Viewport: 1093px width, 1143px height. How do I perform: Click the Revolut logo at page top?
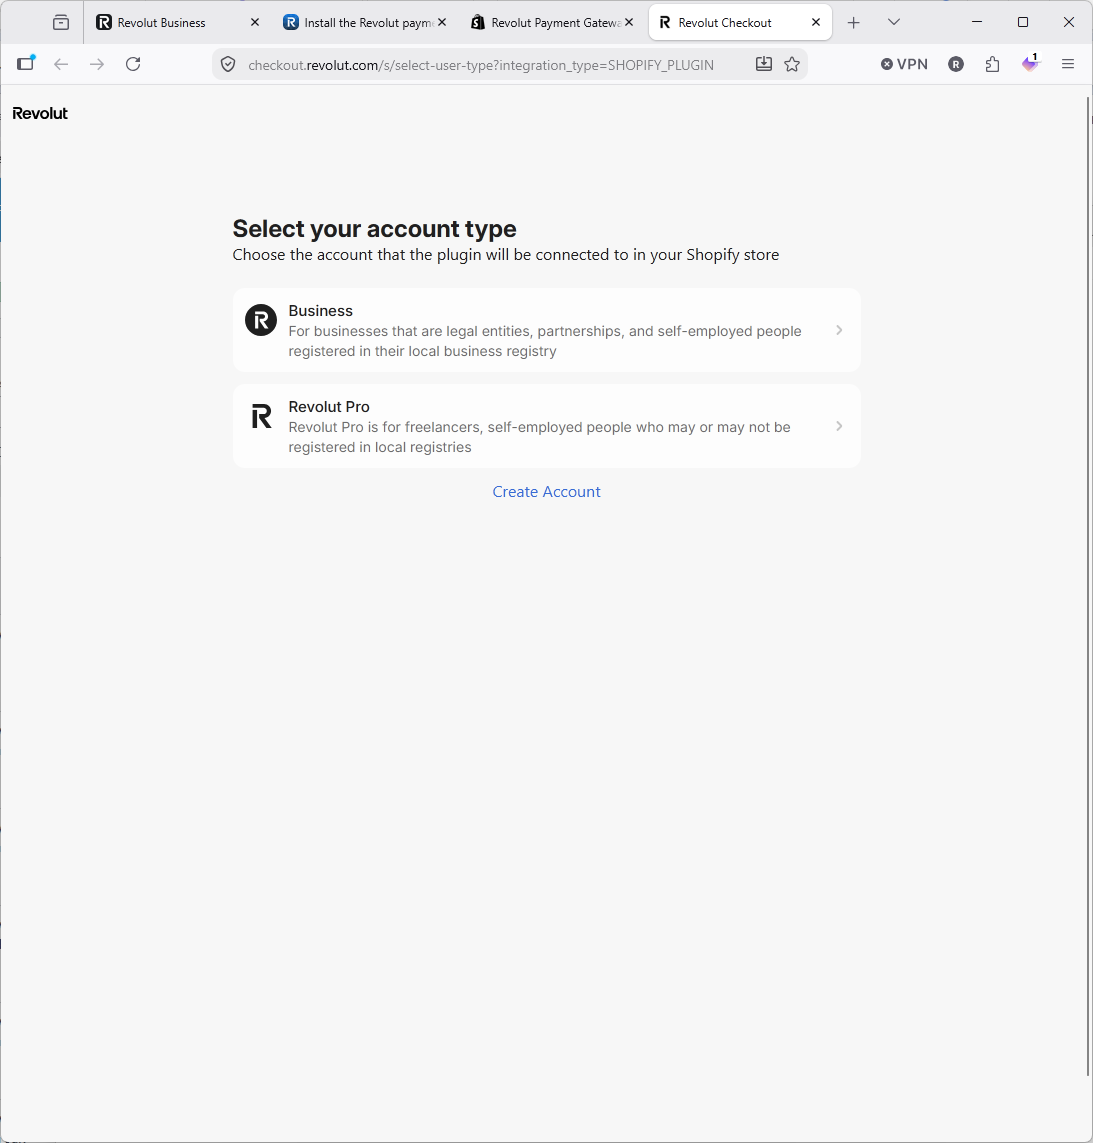point(40,113)
